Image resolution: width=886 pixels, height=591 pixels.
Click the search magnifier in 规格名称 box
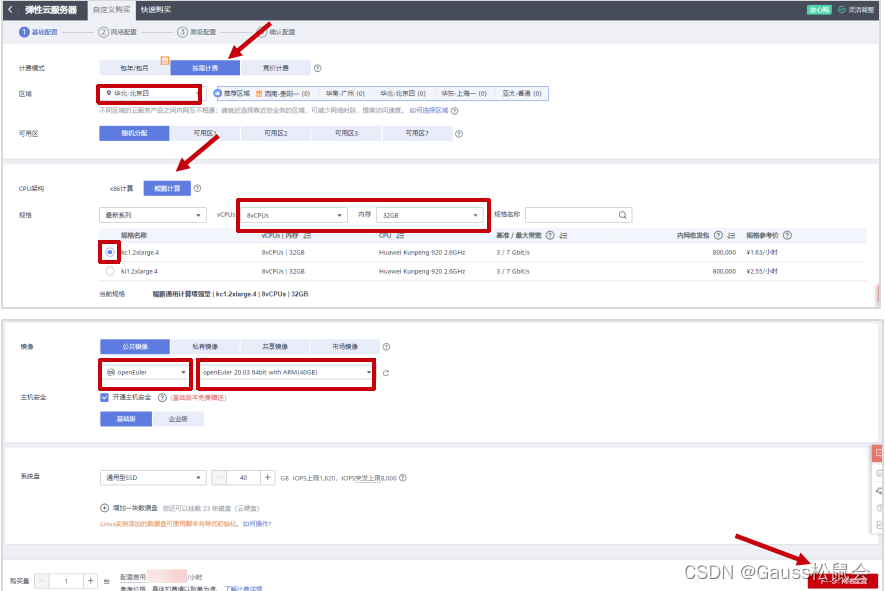coord(623,215)
